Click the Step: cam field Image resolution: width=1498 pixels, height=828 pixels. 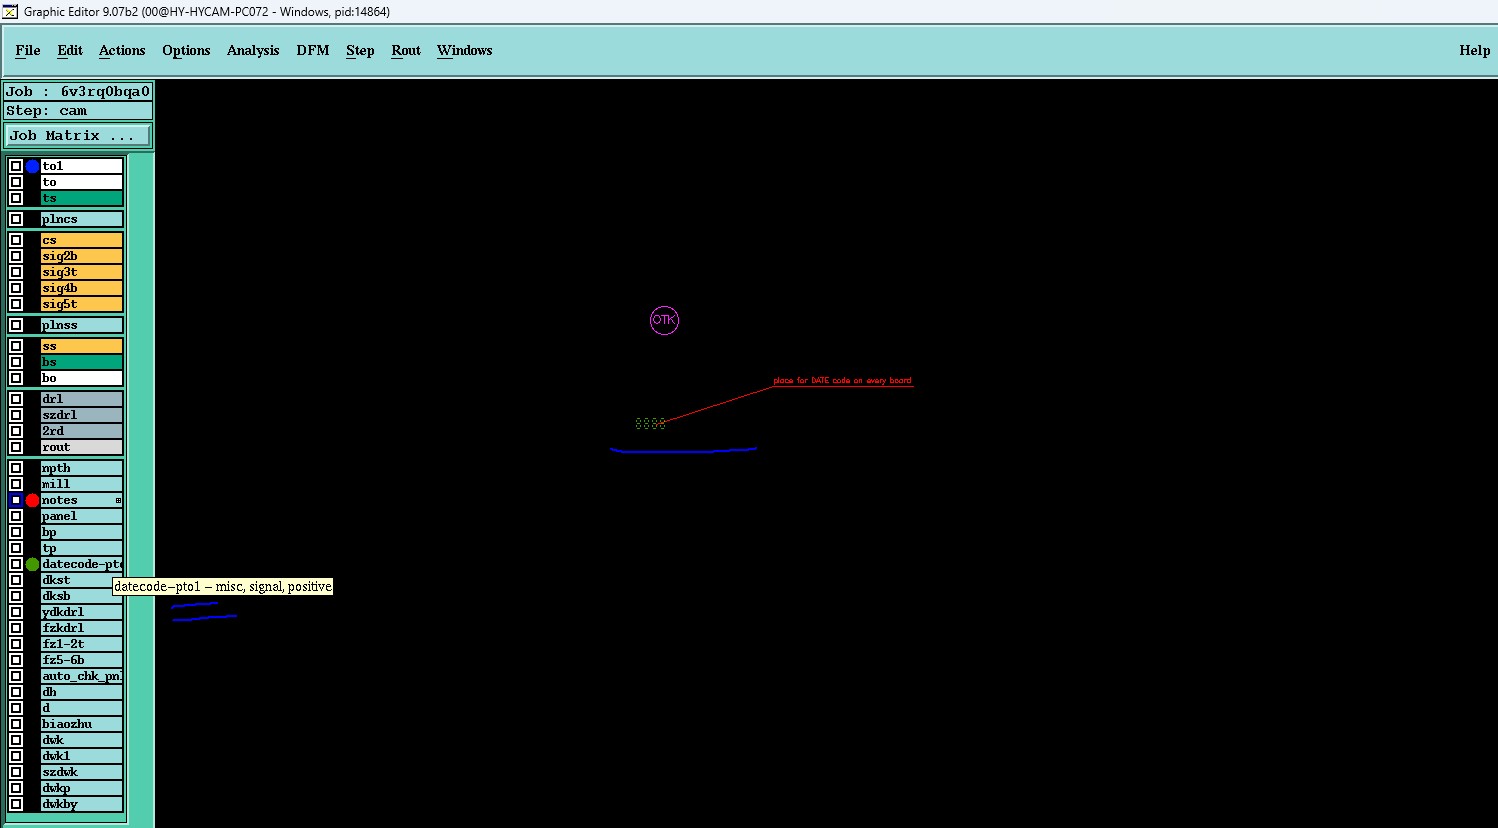coord(79,111)
